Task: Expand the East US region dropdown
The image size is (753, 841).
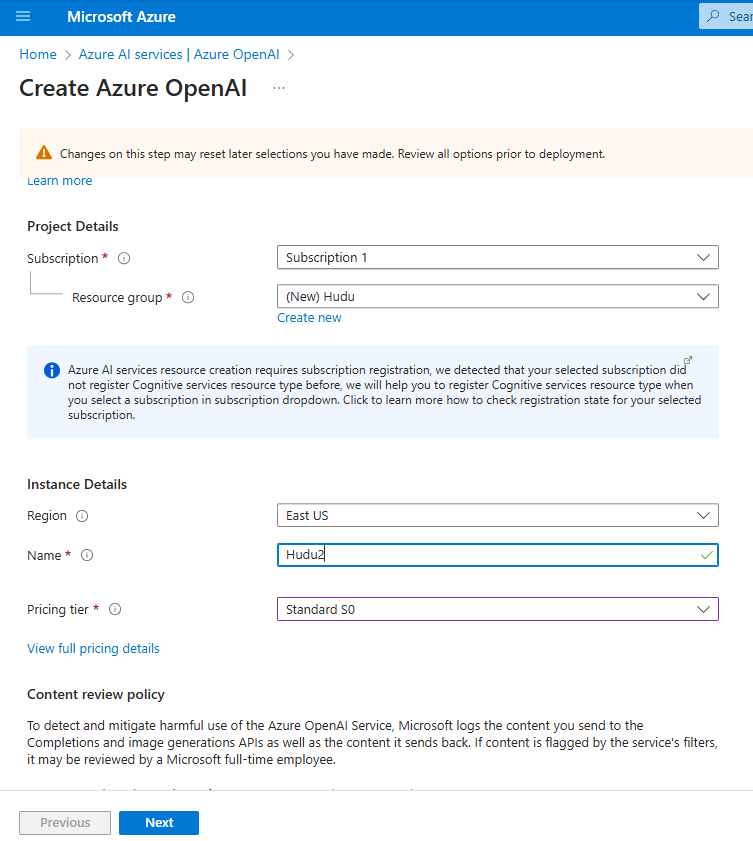Action: (x=498, y=515)
